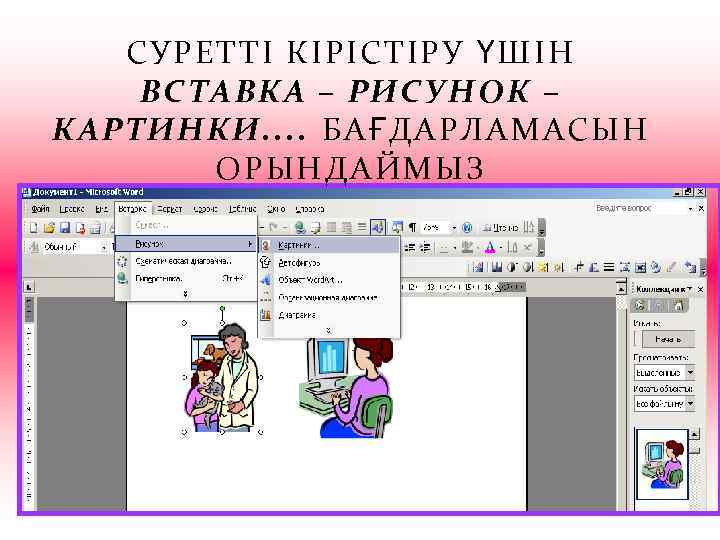This screenshot has height=540, width=720.
Task: Click the Formatting toolbar options arrow
Action: coord(541,248)
